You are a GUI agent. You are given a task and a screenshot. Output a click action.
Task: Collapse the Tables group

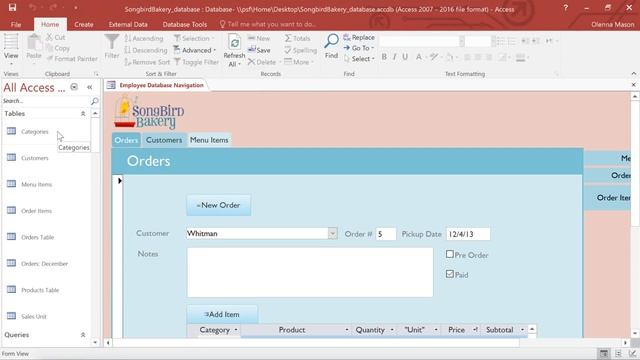pos(83,113)
